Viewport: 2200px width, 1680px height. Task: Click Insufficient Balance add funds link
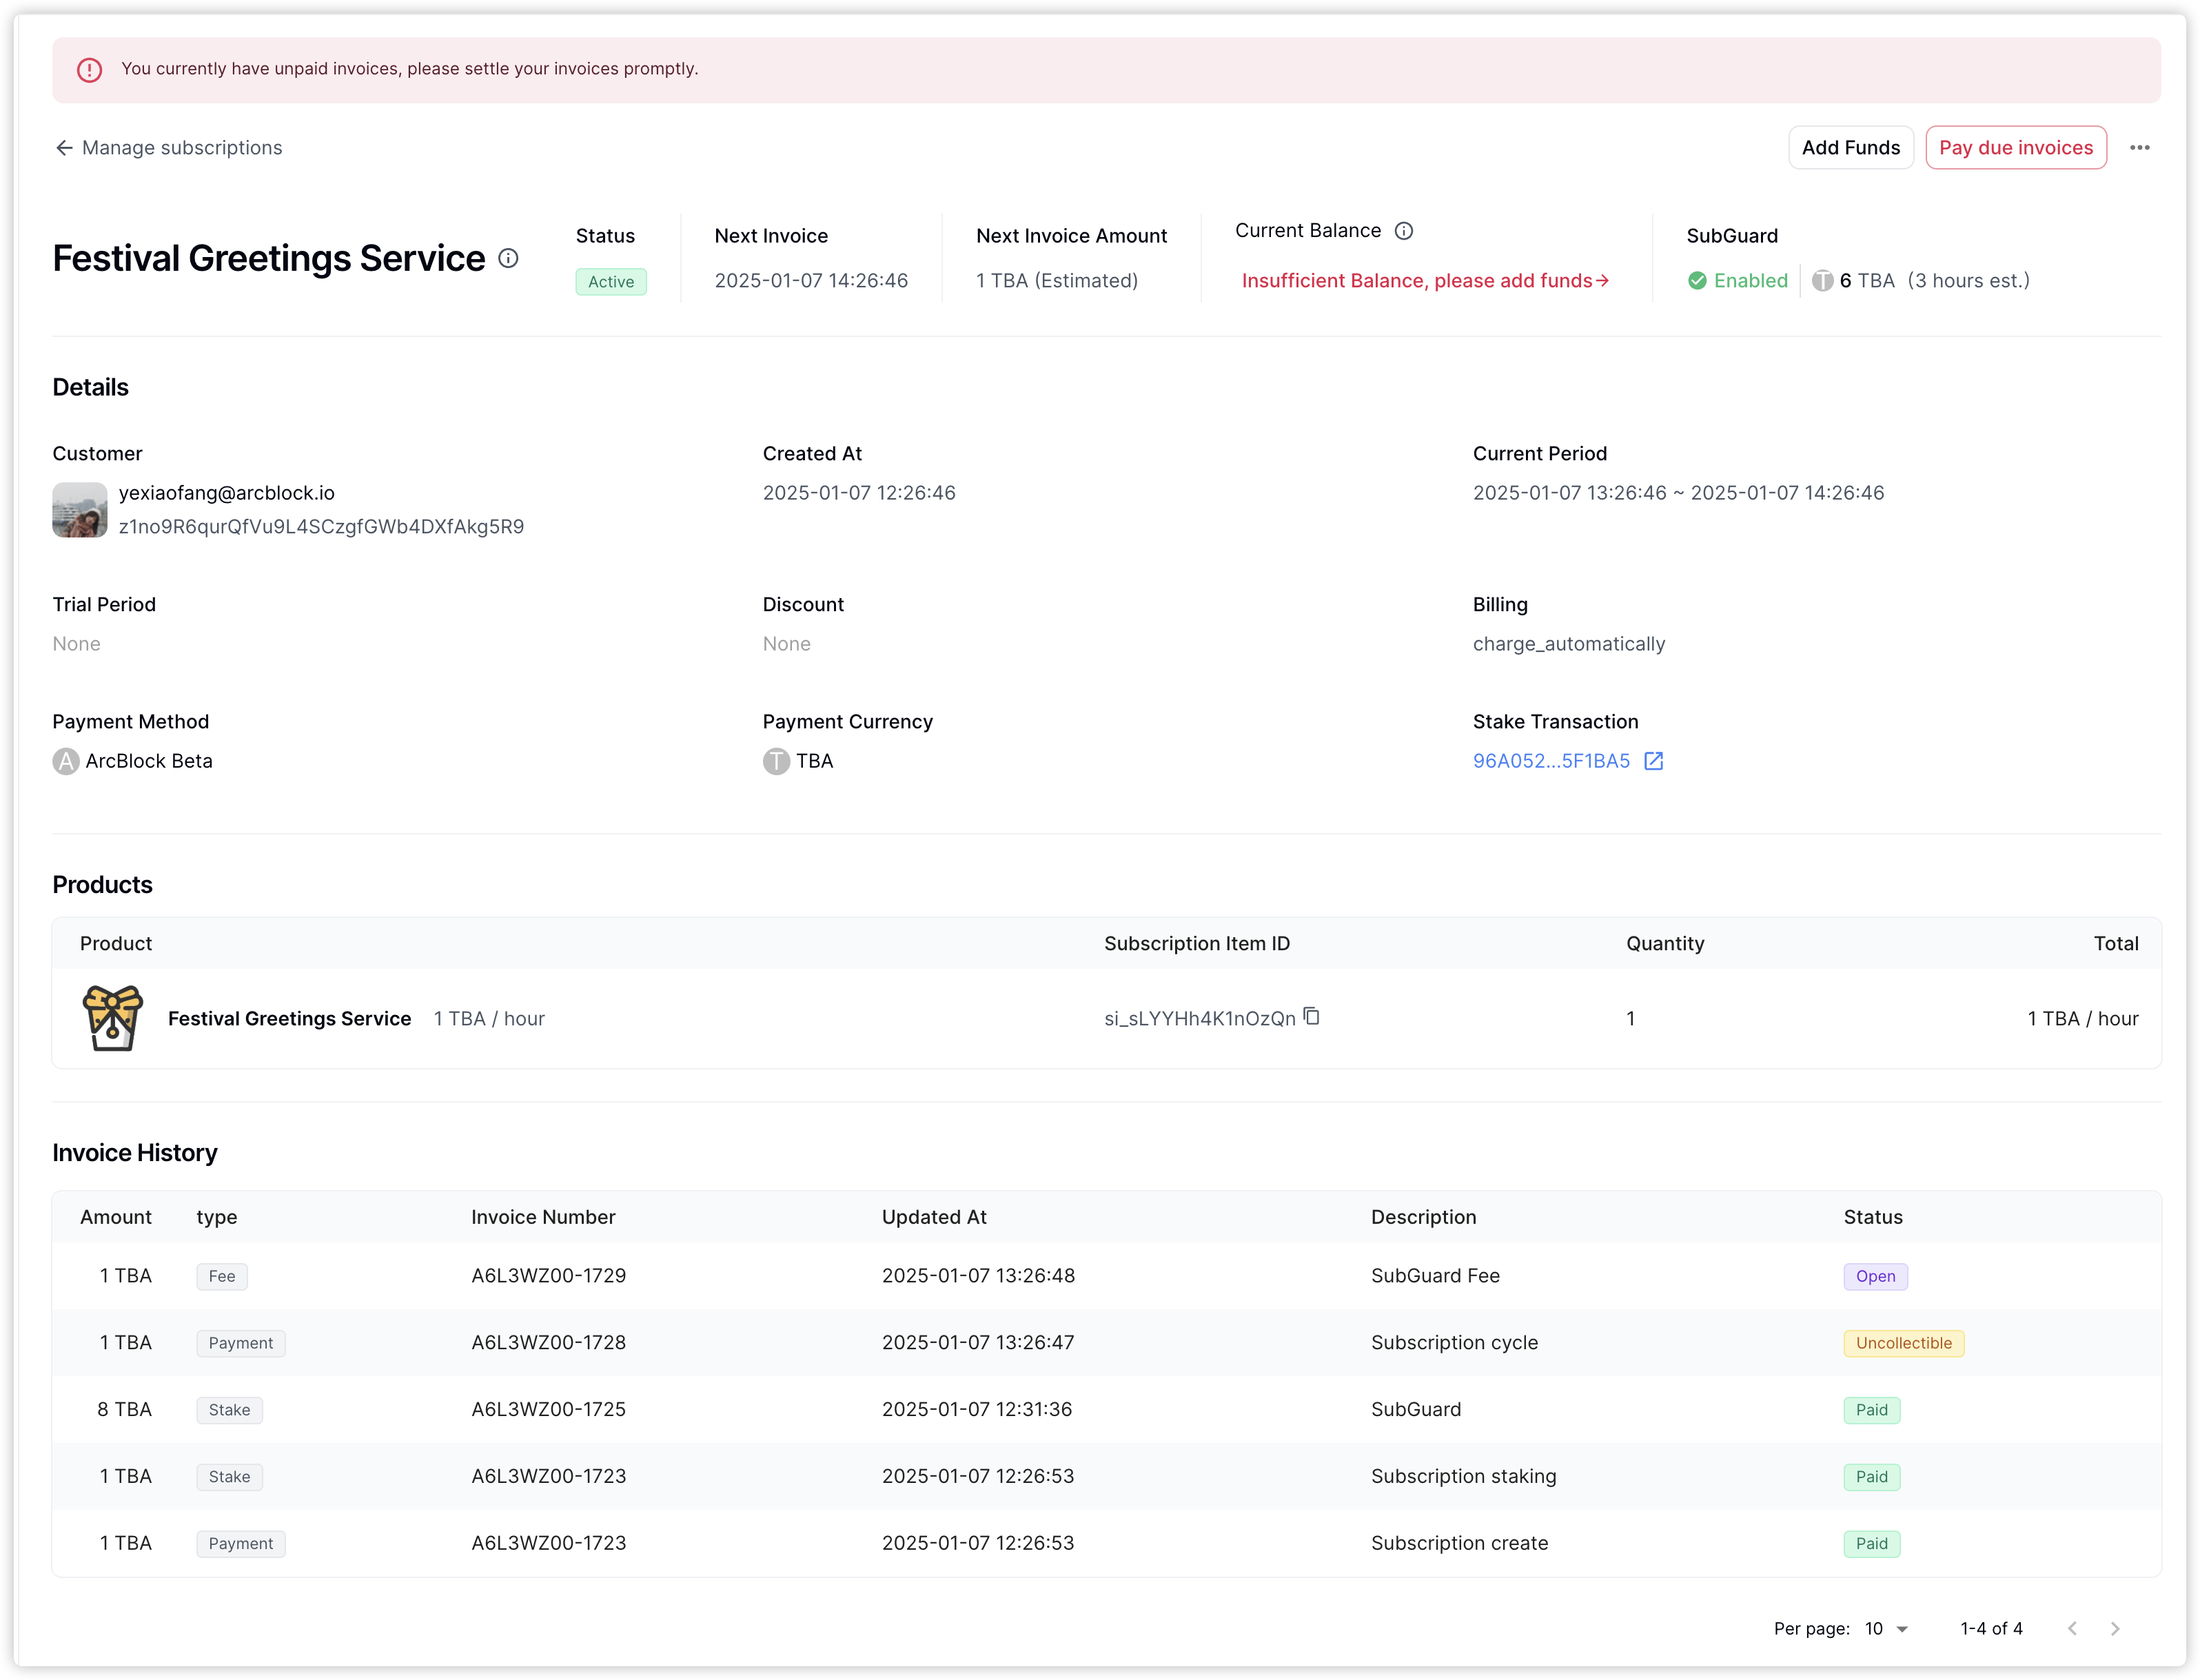[x=1424, y=281]
